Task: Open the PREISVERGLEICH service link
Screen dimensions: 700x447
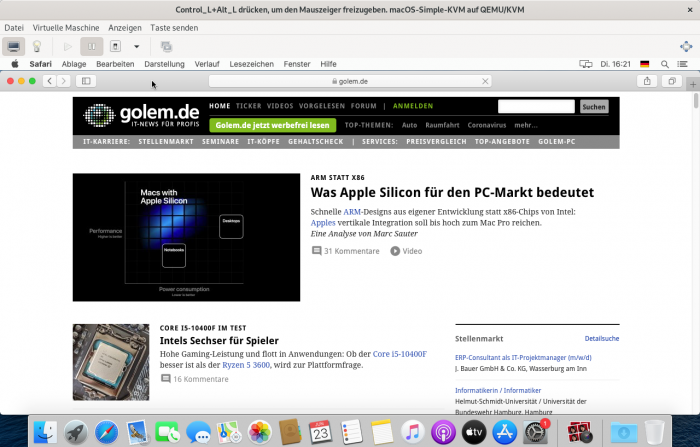Action: 436,142
